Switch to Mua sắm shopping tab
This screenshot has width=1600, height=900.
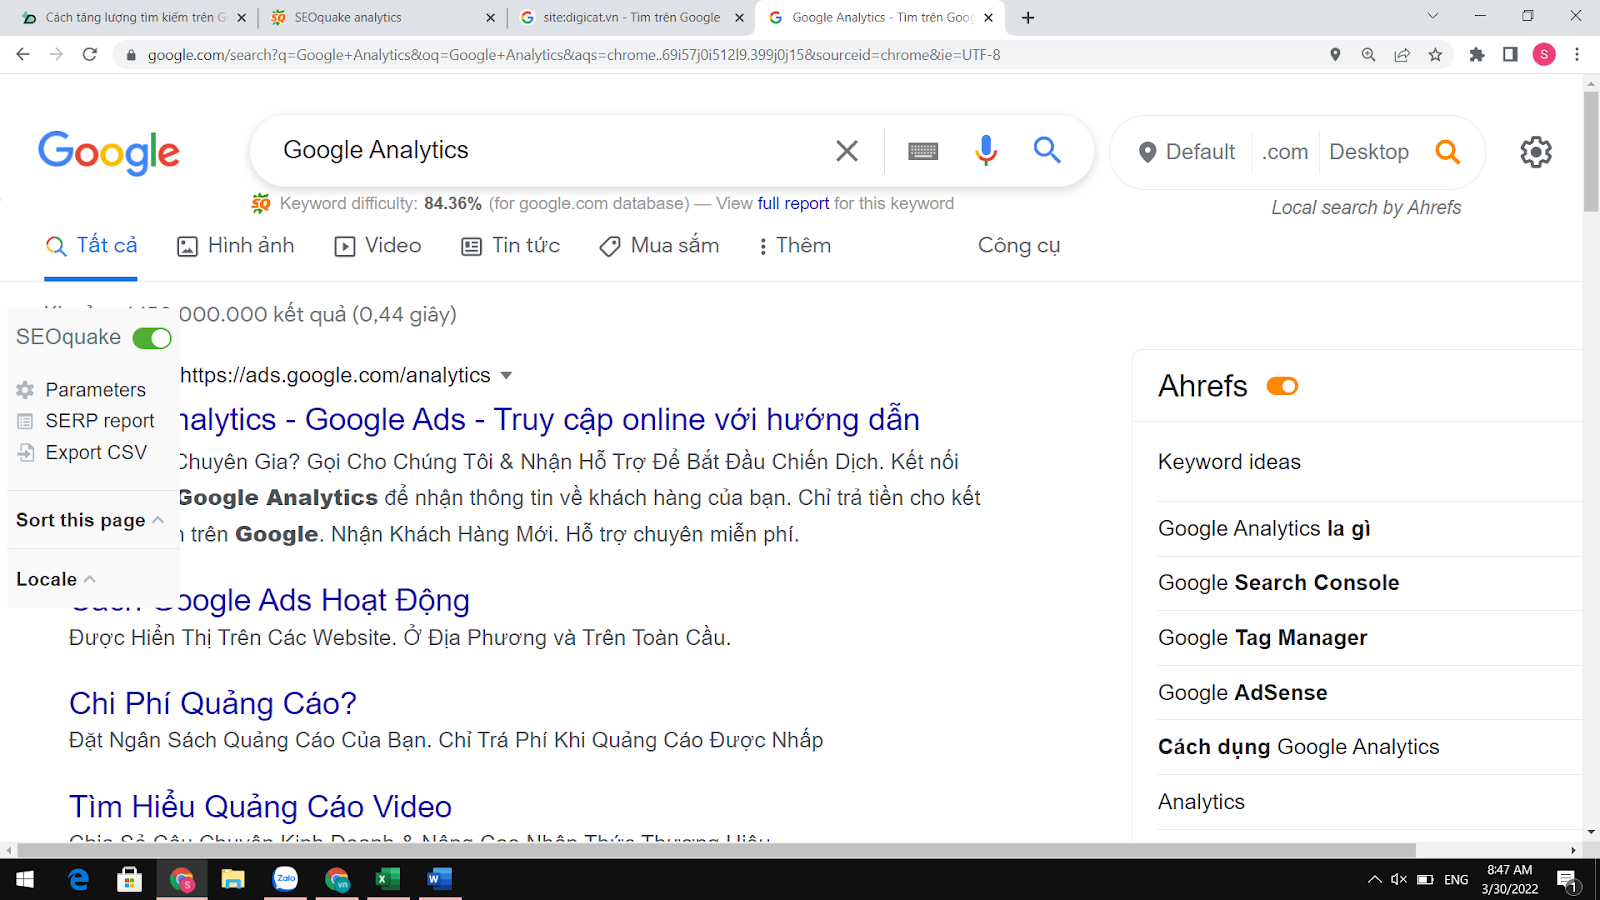pyautogui.click(x=659, y=246)
